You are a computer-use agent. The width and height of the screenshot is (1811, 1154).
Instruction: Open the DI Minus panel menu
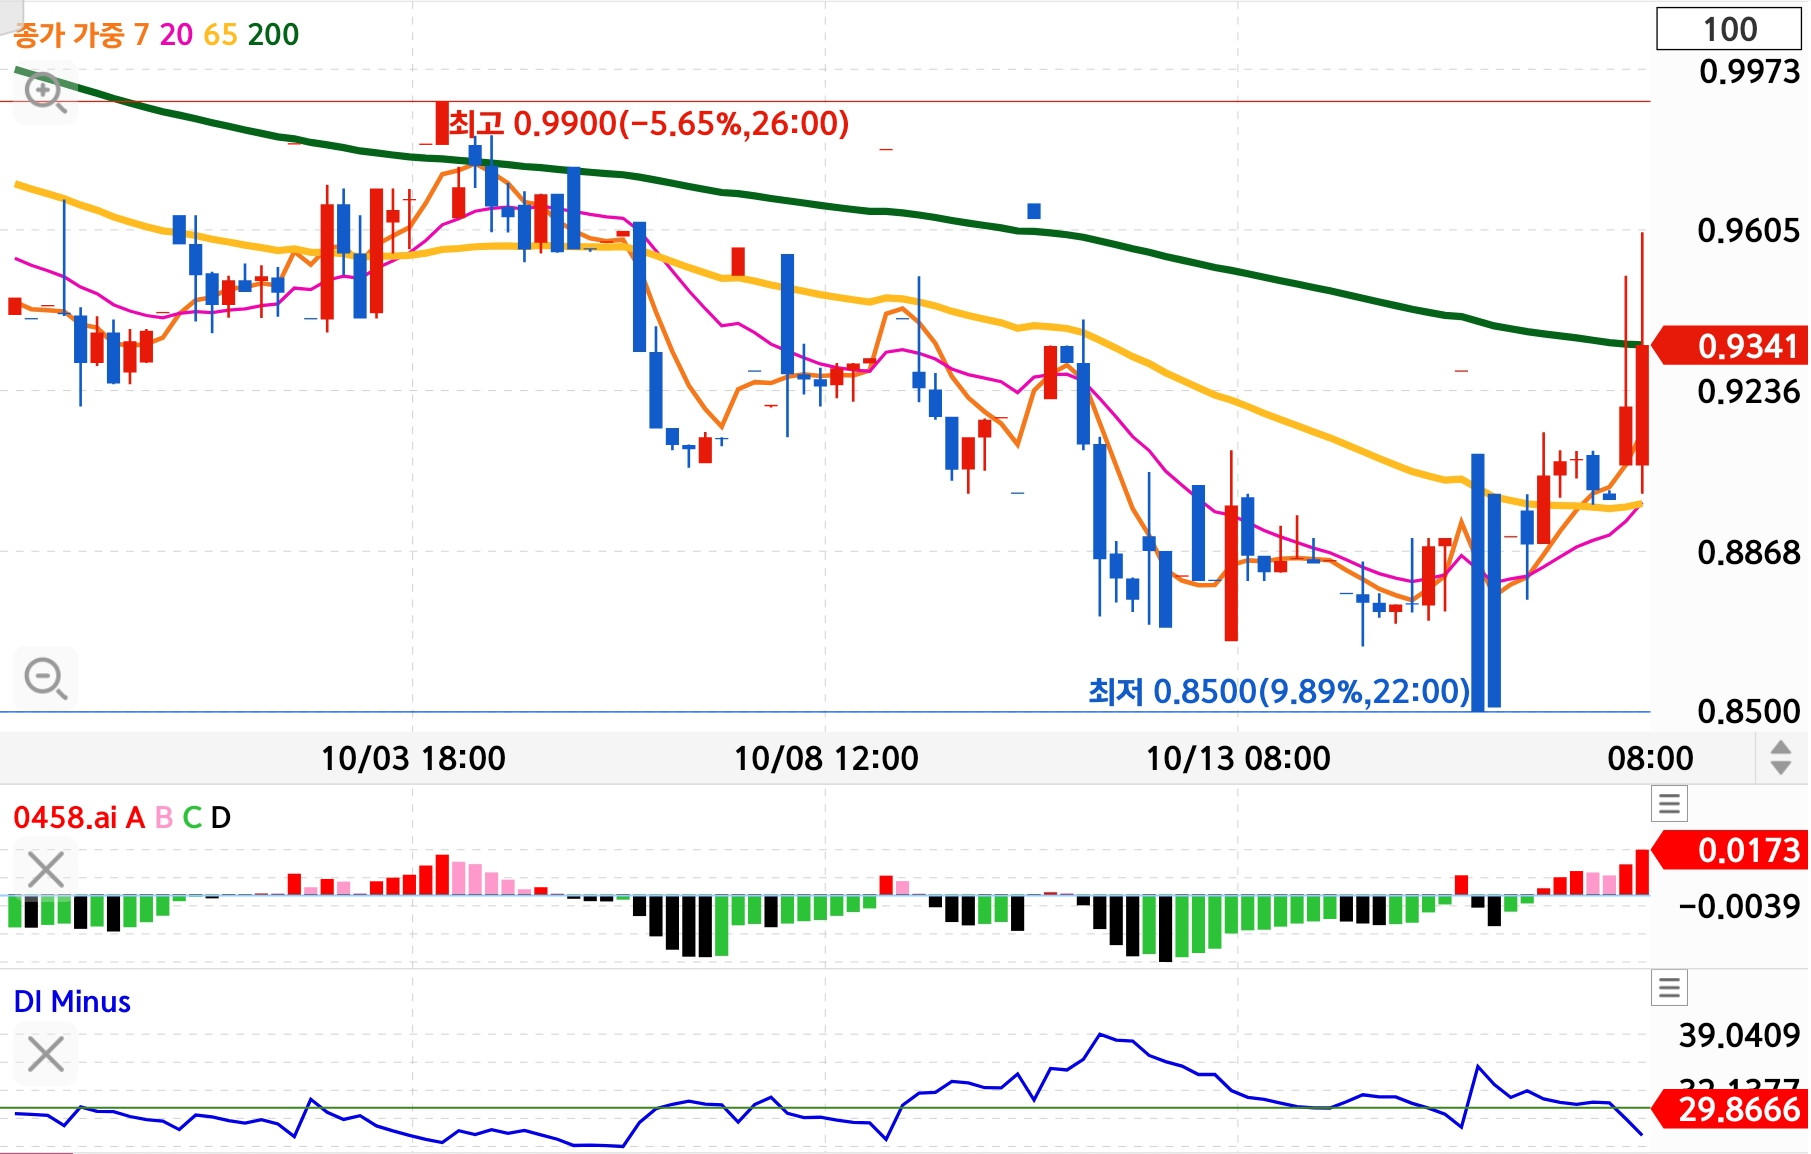(1669, 988)
